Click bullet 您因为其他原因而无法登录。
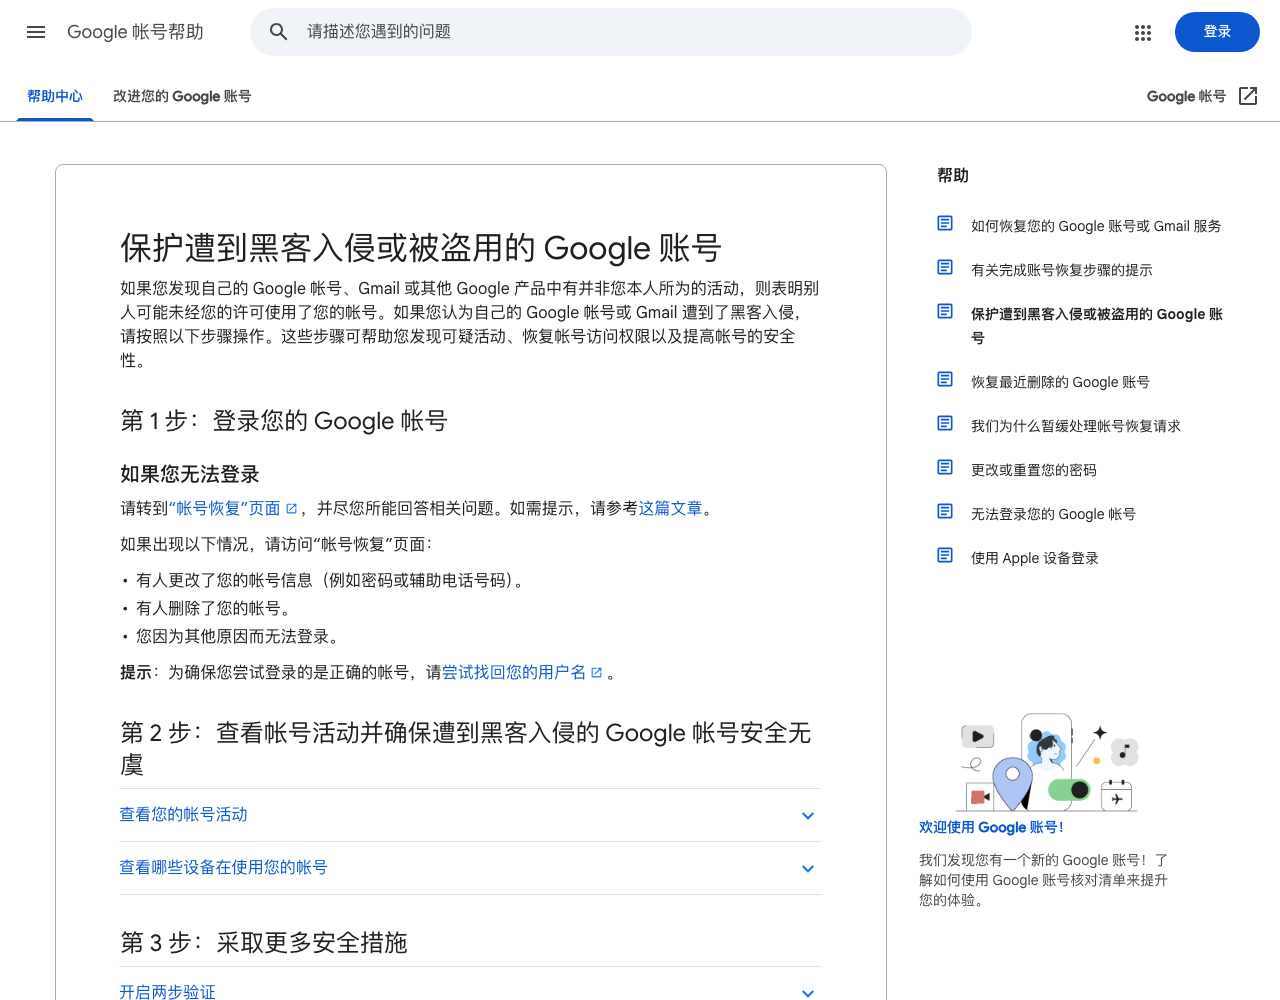This screenshot has height=1000, width=1280. click(x=240, y=636)
